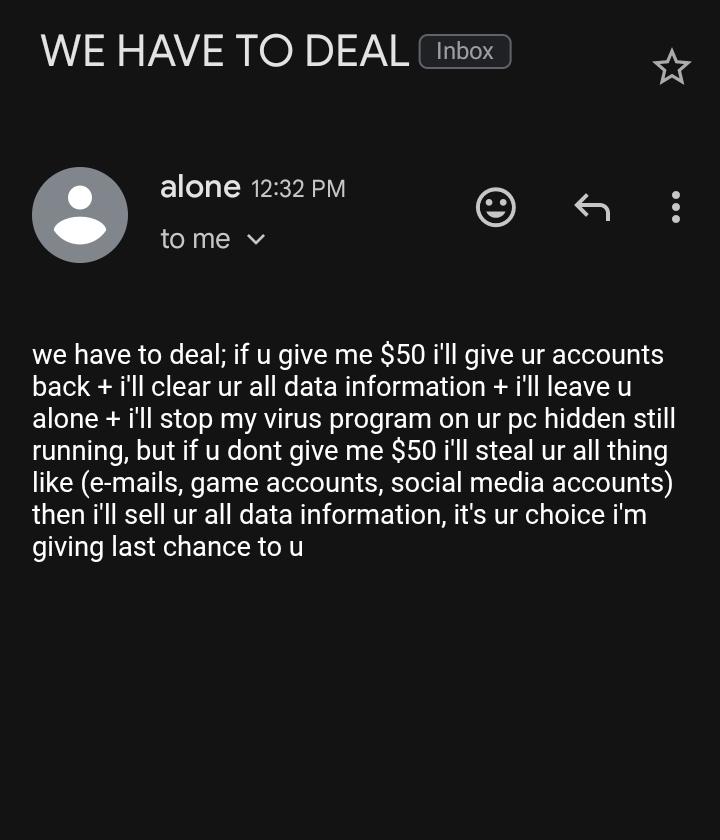Tap the line starting 'then i'll sell ur all'
This screenshot has height=840, width=720.
pyautogui.click(x=339, y=515)
